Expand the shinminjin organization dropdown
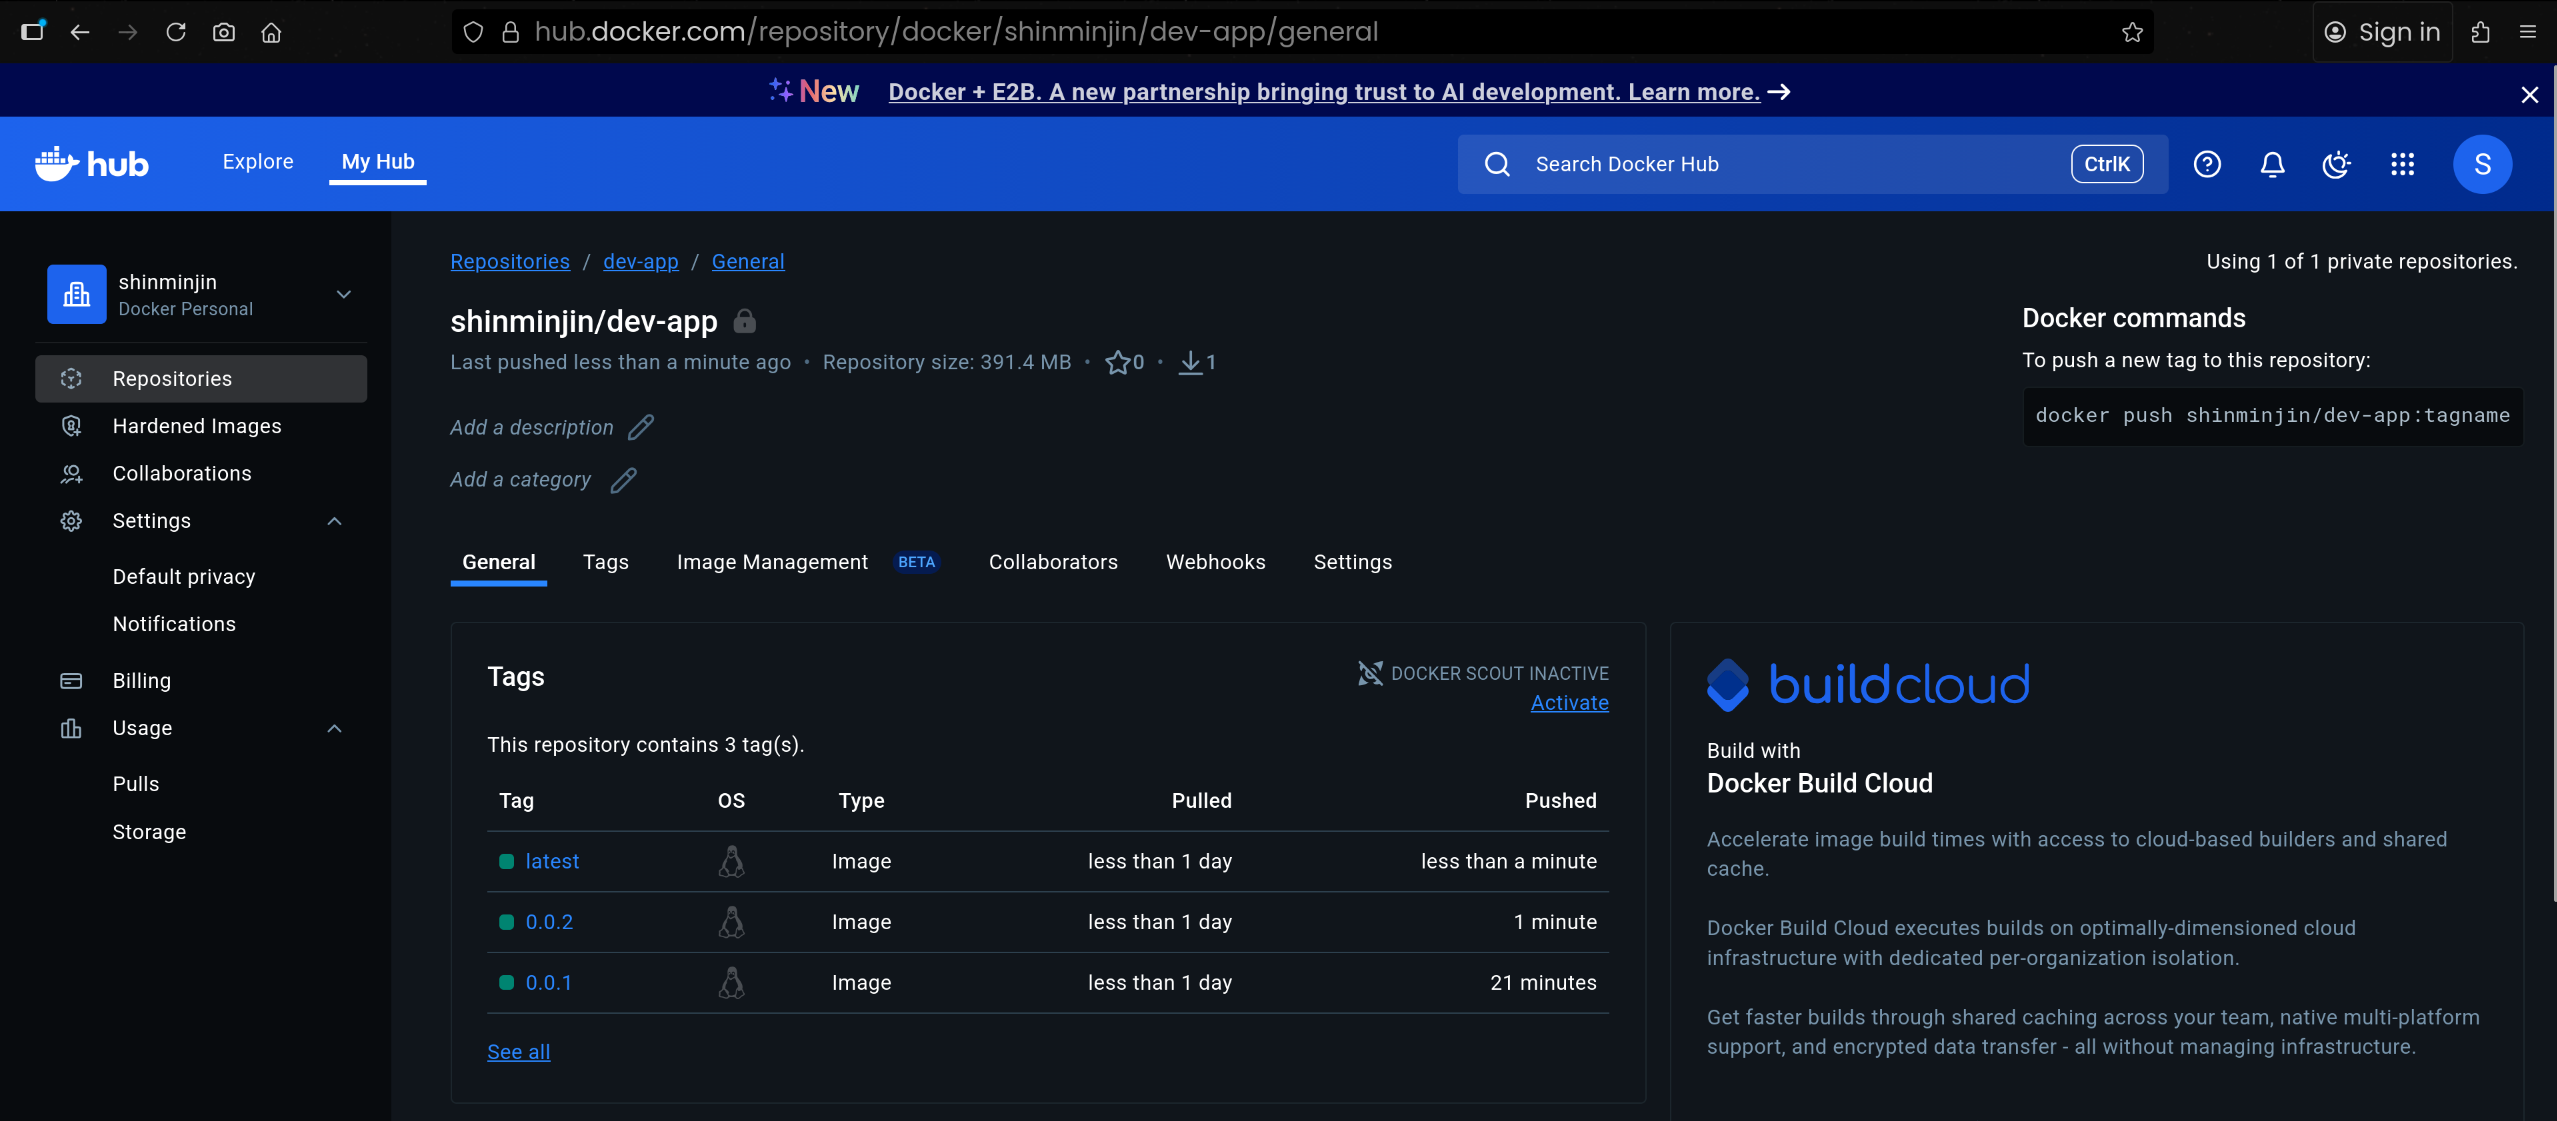Image resolution: width=2557 pixels, height=1121 pixels. click(x=343, y=294)
